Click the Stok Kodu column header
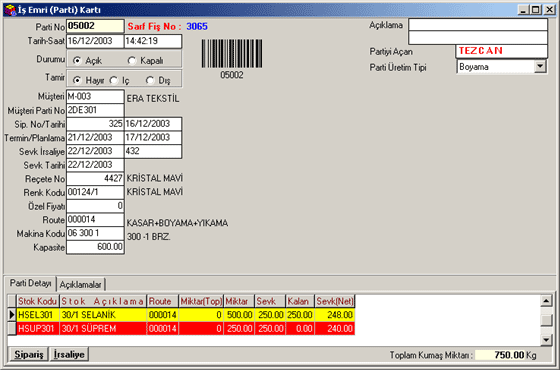Image resolution: width=560 pixels, height=370 pixels. [38, 301]
